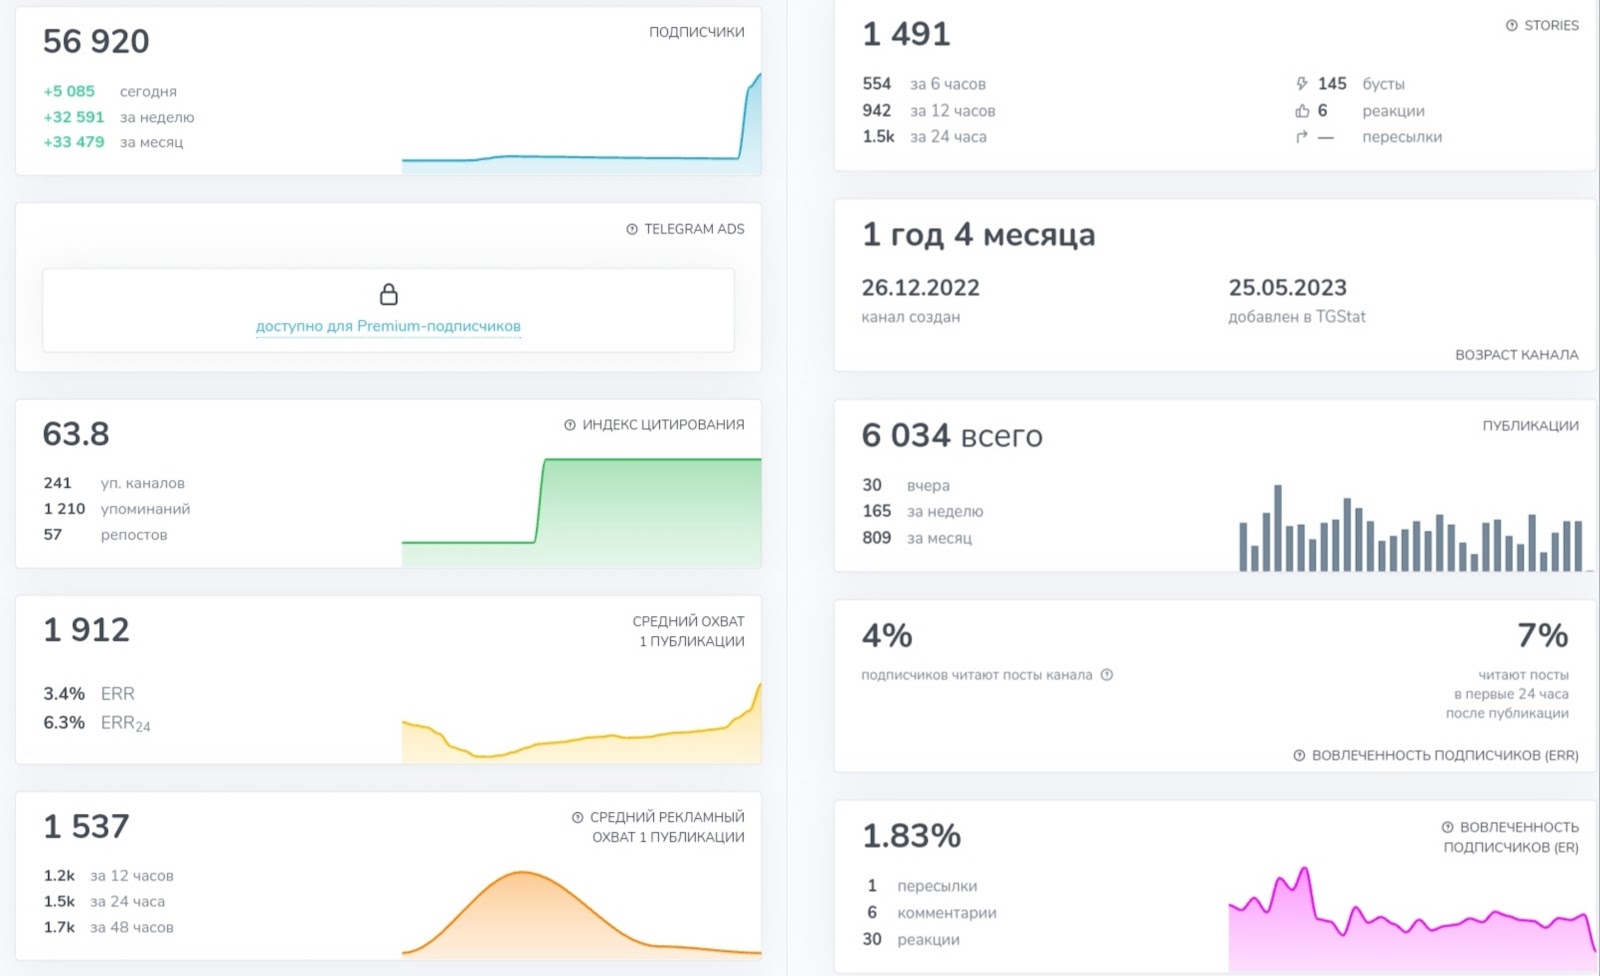1600x976 pixels.
Task: Click the 6.3% ERR24 value
Action: pos(64,723)
